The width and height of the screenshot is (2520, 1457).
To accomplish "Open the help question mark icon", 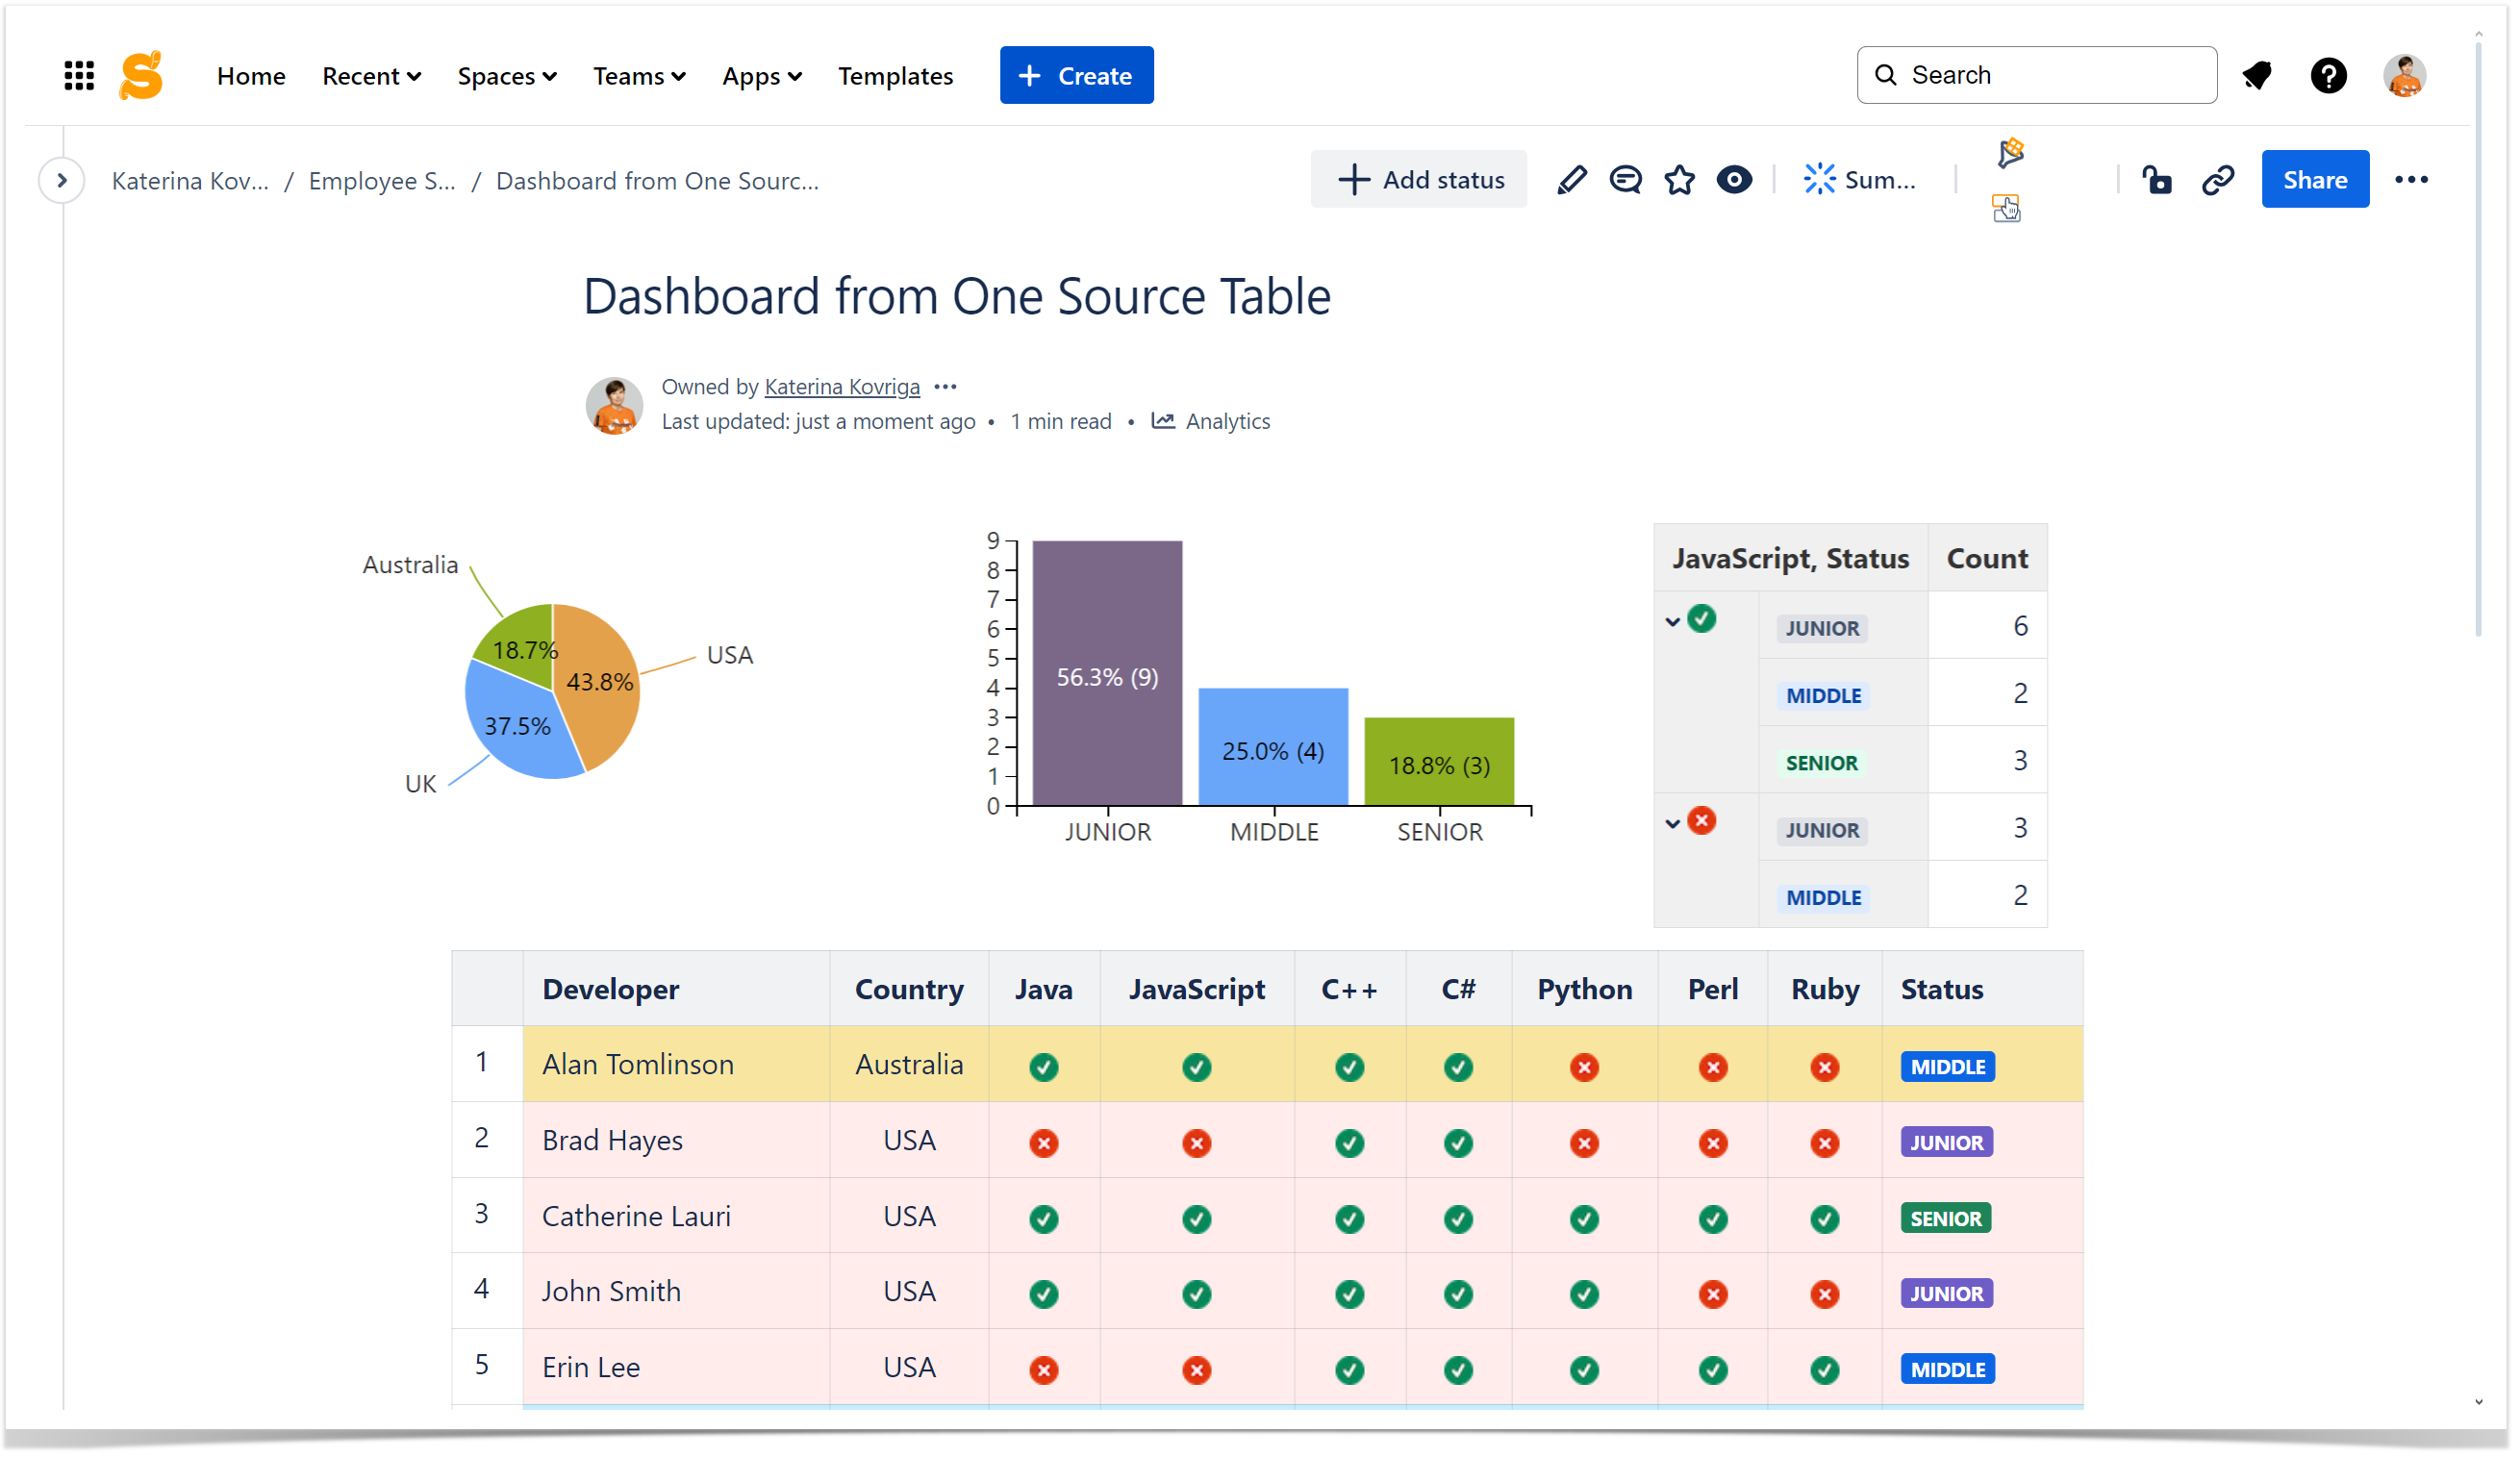I will click(x=2328, y=76).
